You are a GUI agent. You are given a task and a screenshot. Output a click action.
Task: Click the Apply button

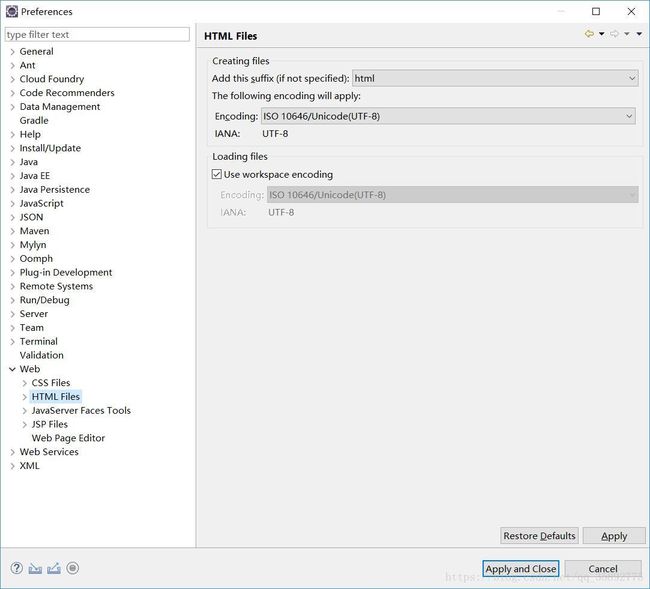(x=614, y=536)
